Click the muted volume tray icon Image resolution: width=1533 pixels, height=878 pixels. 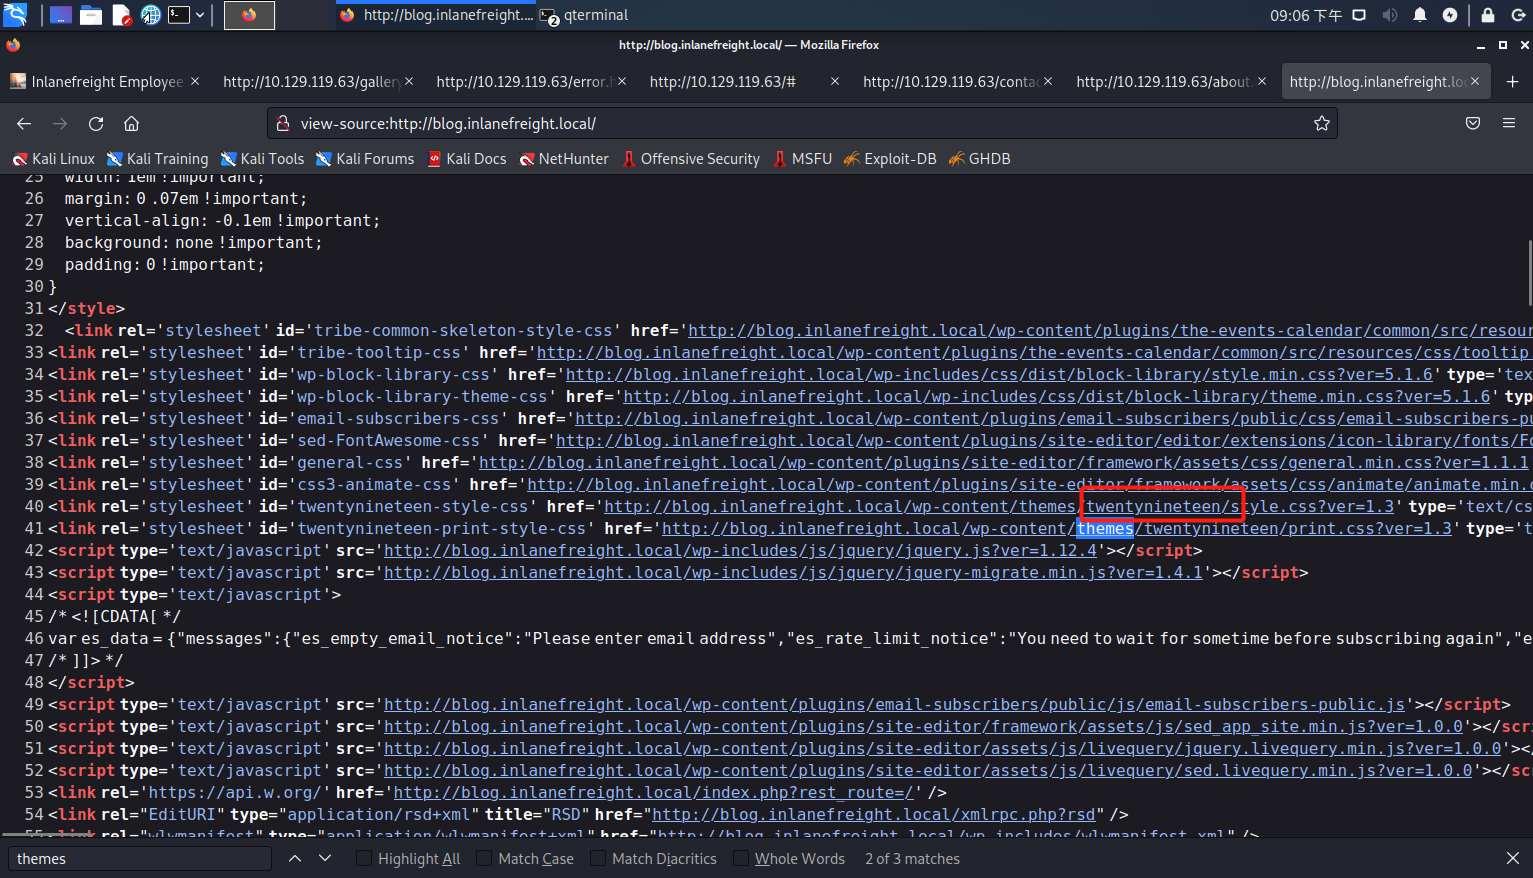click(1390, 15)
